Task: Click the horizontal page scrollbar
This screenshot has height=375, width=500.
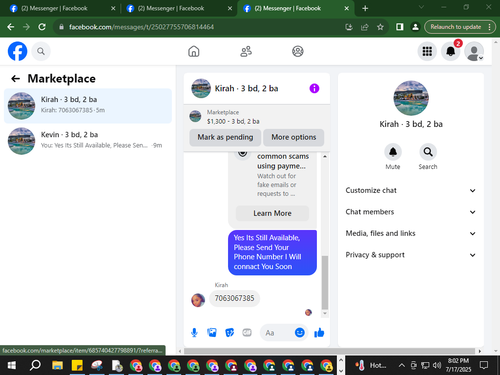Action: [329, 351]
